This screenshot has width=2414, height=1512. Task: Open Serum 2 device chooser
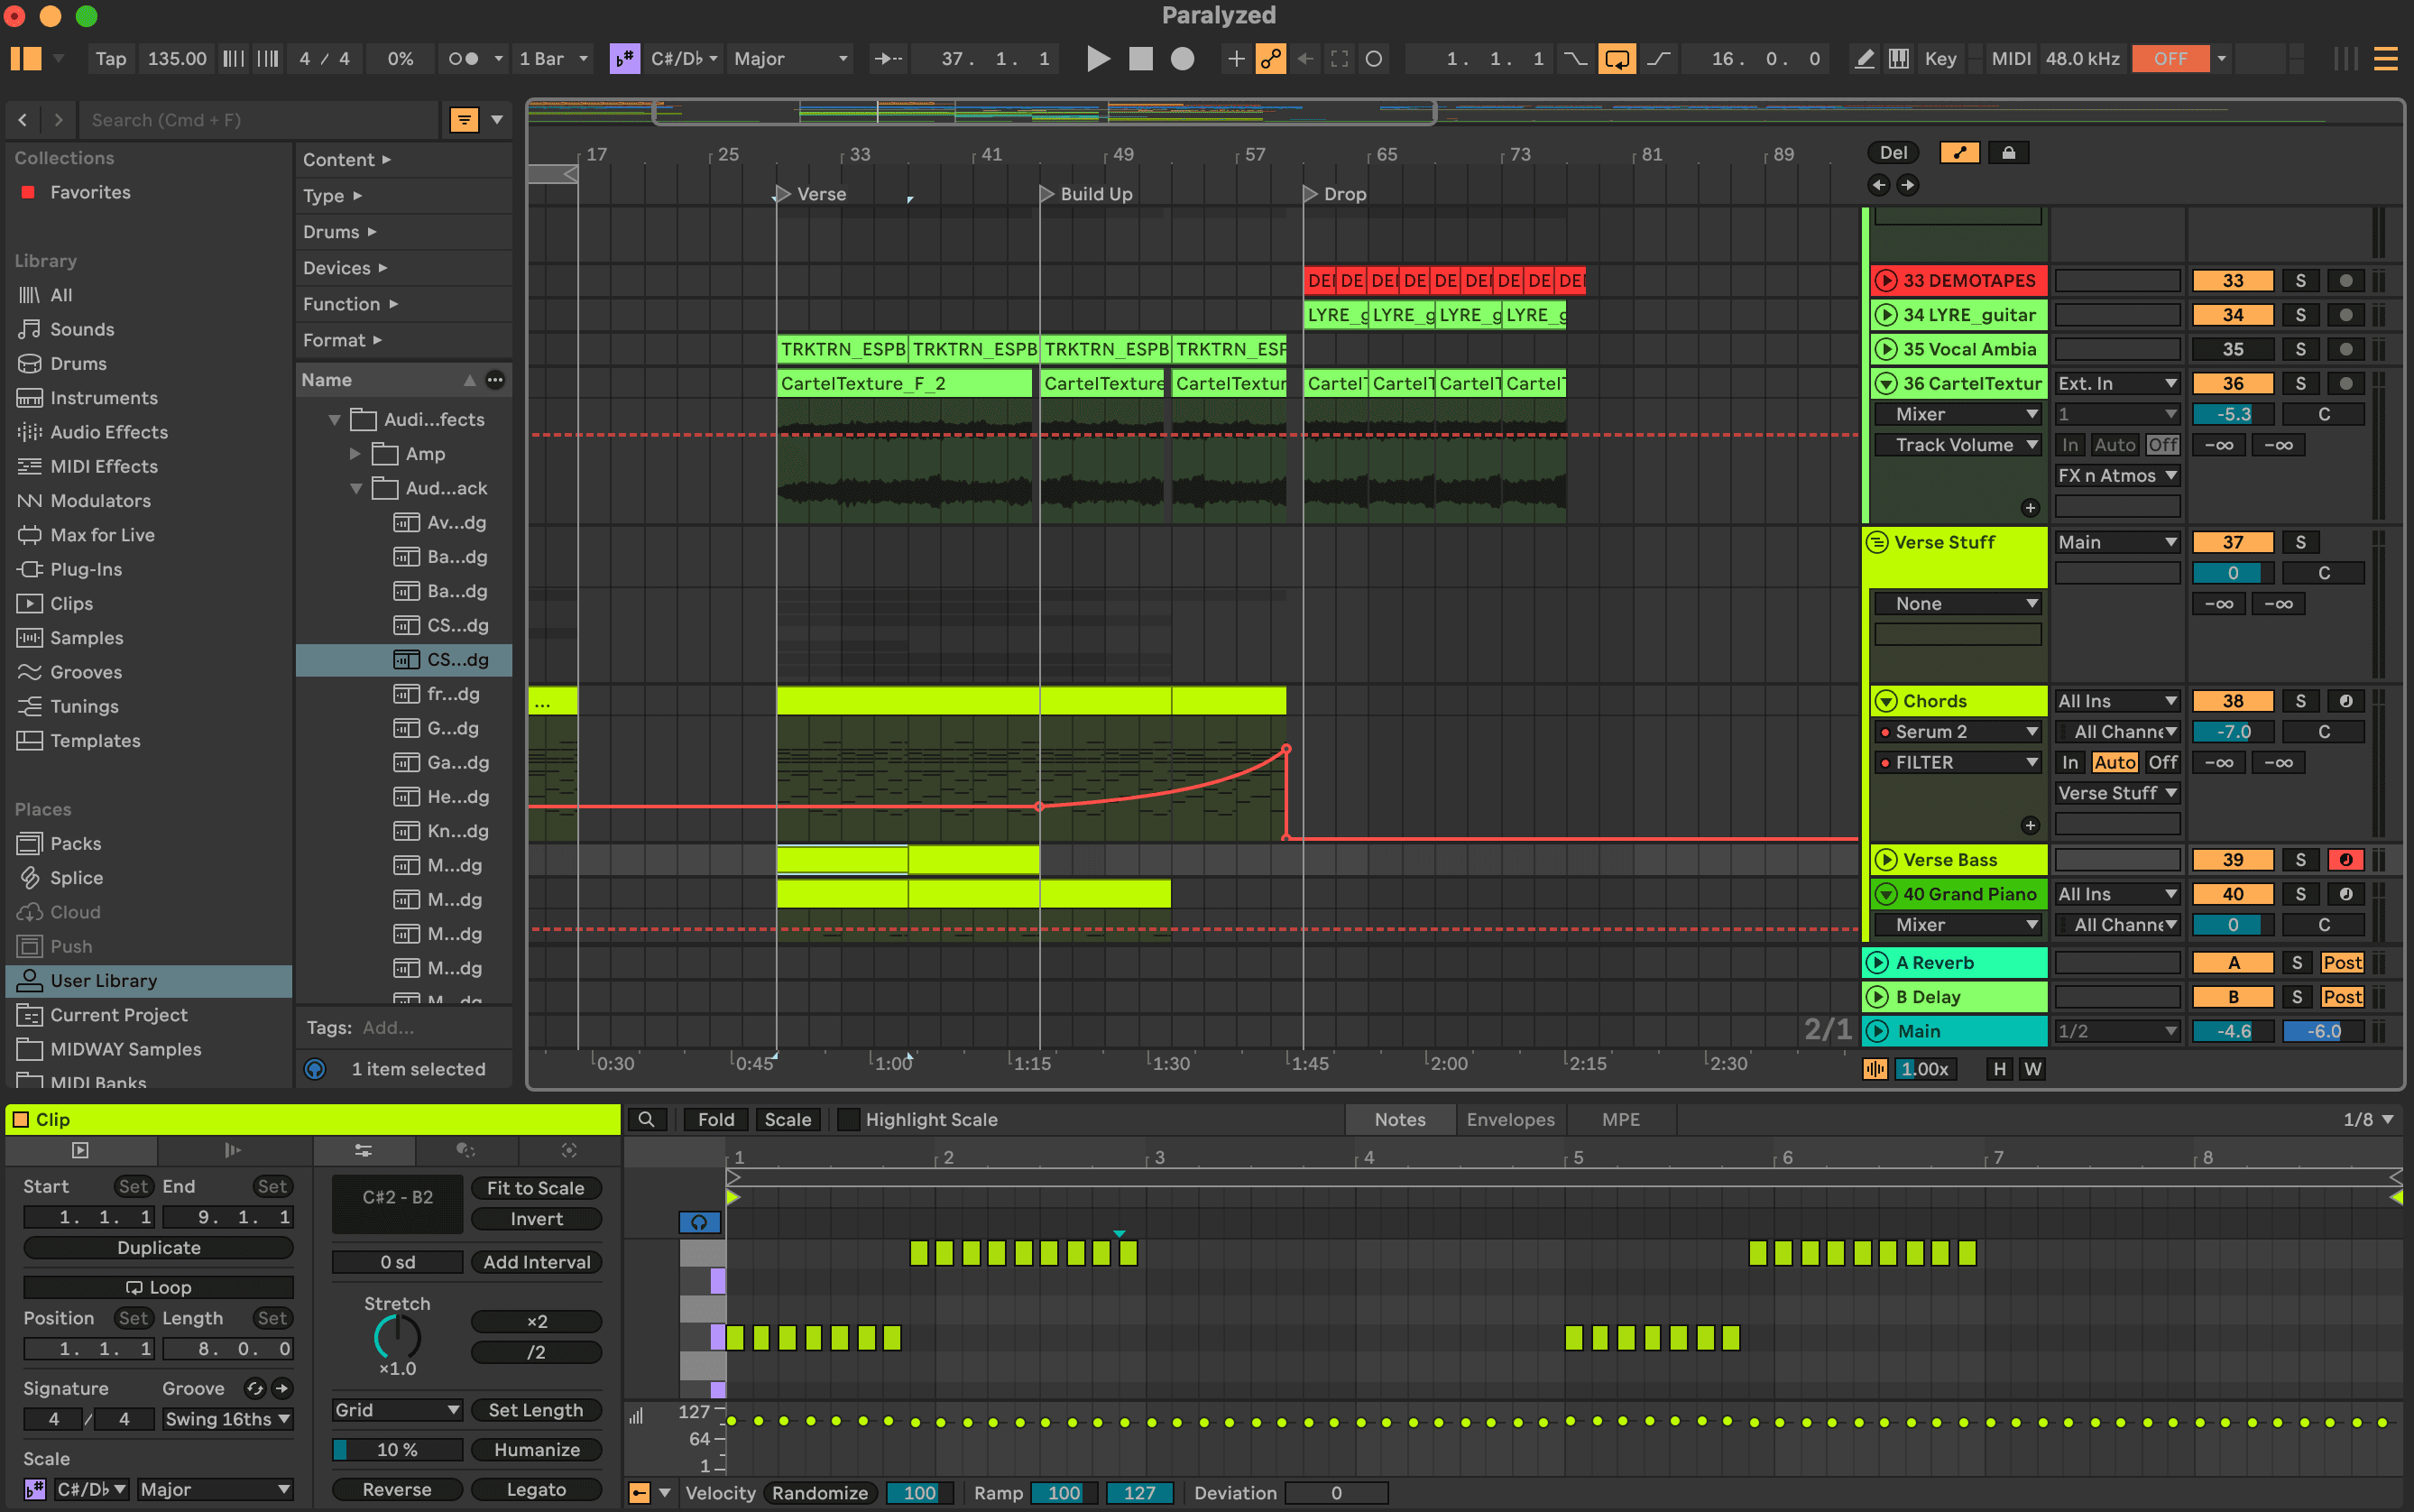coord(1958,732)
